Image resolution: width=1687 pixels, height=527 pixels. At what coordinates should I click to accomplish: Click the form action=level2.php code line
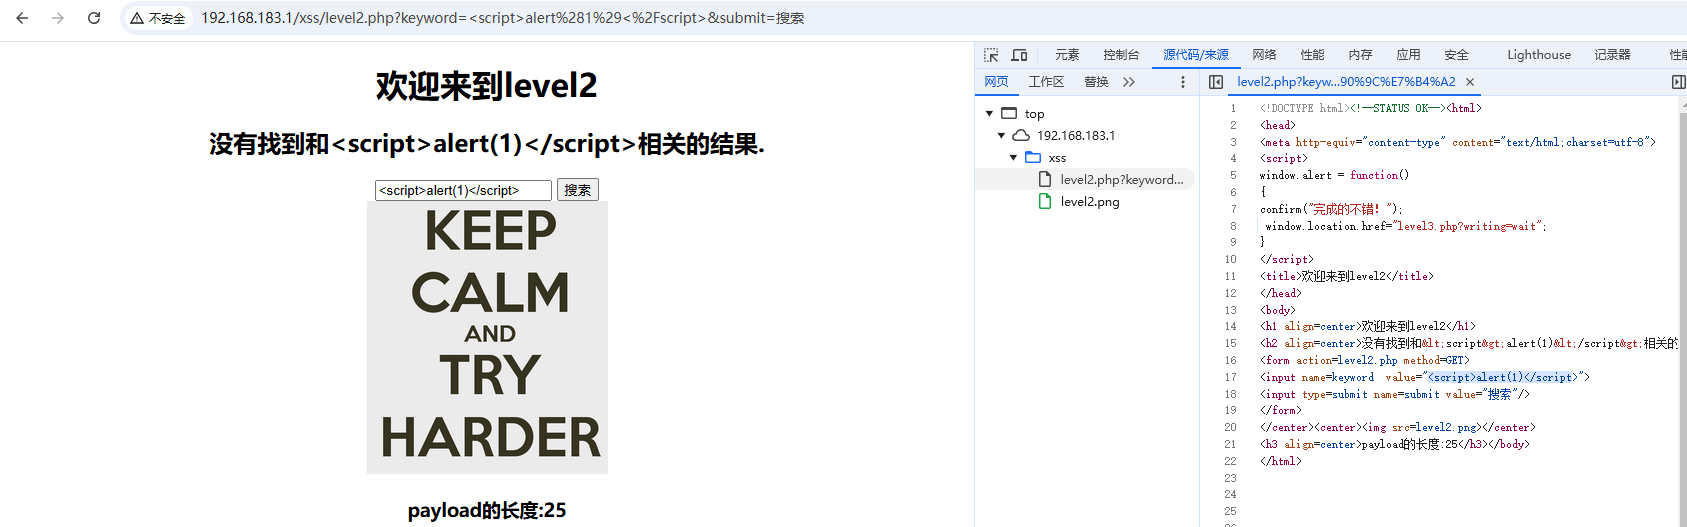1365,360
